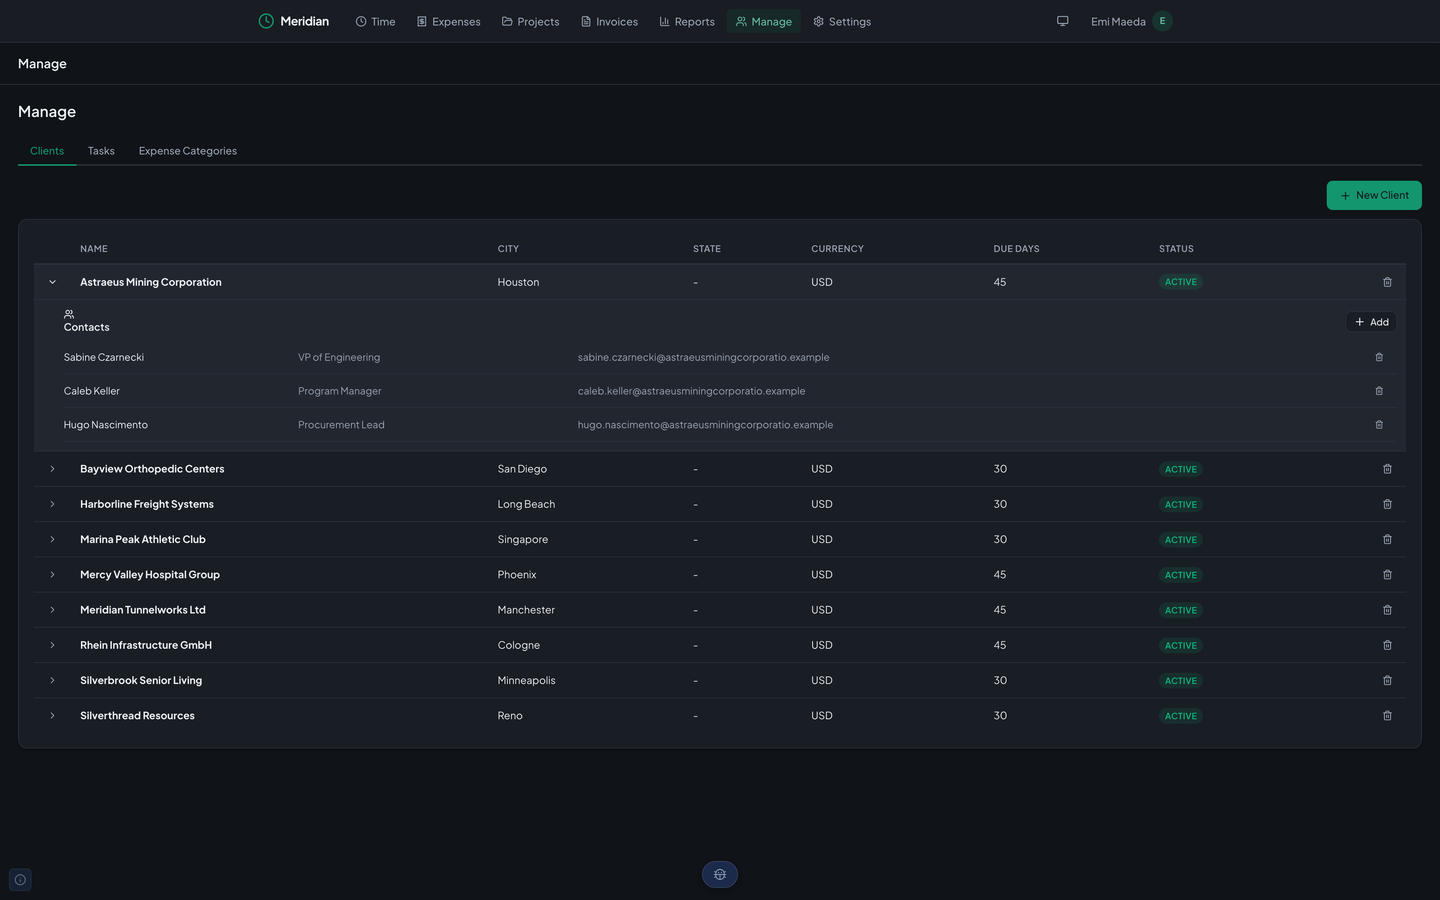Click the Minneapolis city cell
Viewport: 1440px width, 900px height.
click(x=526, y=680)
